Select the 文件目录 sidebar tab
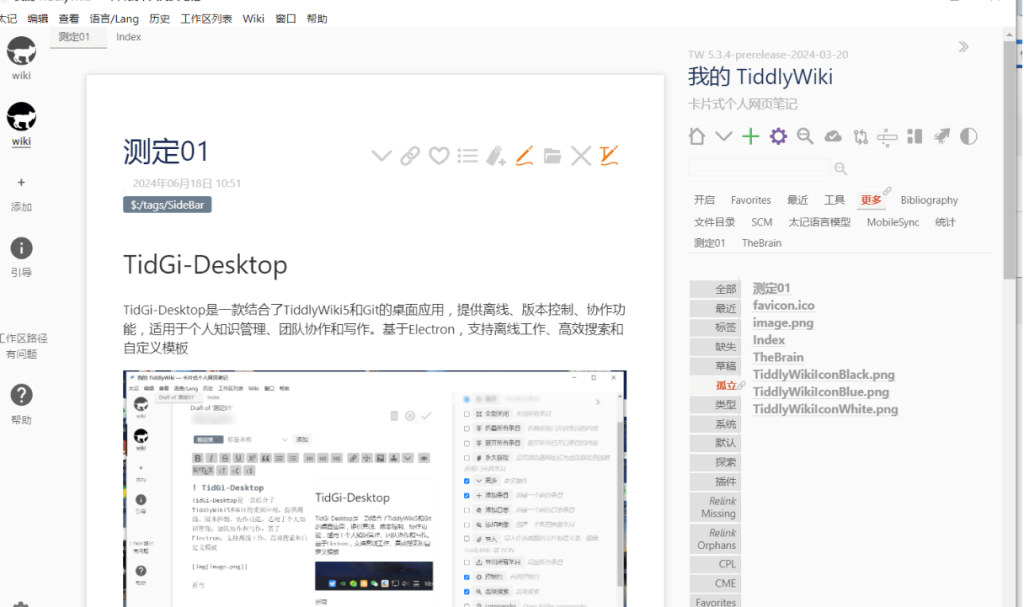This screenshot has height=607, width=1024. tap(714, 222)
